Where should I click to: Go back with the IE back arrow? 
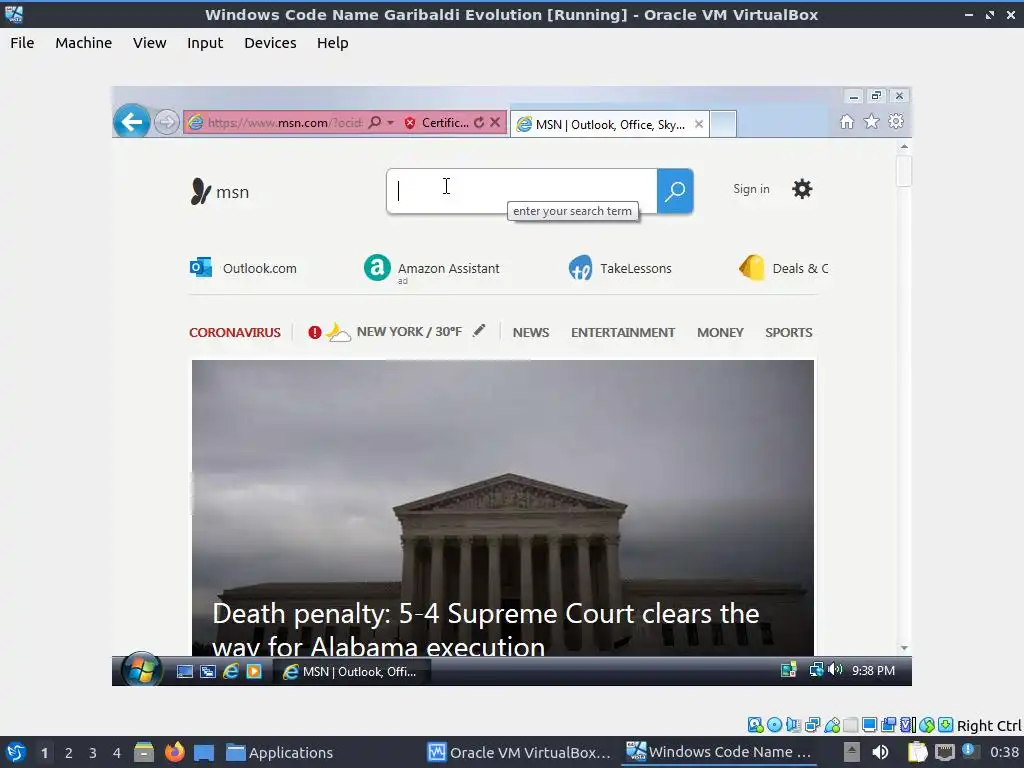click(131, 121)
